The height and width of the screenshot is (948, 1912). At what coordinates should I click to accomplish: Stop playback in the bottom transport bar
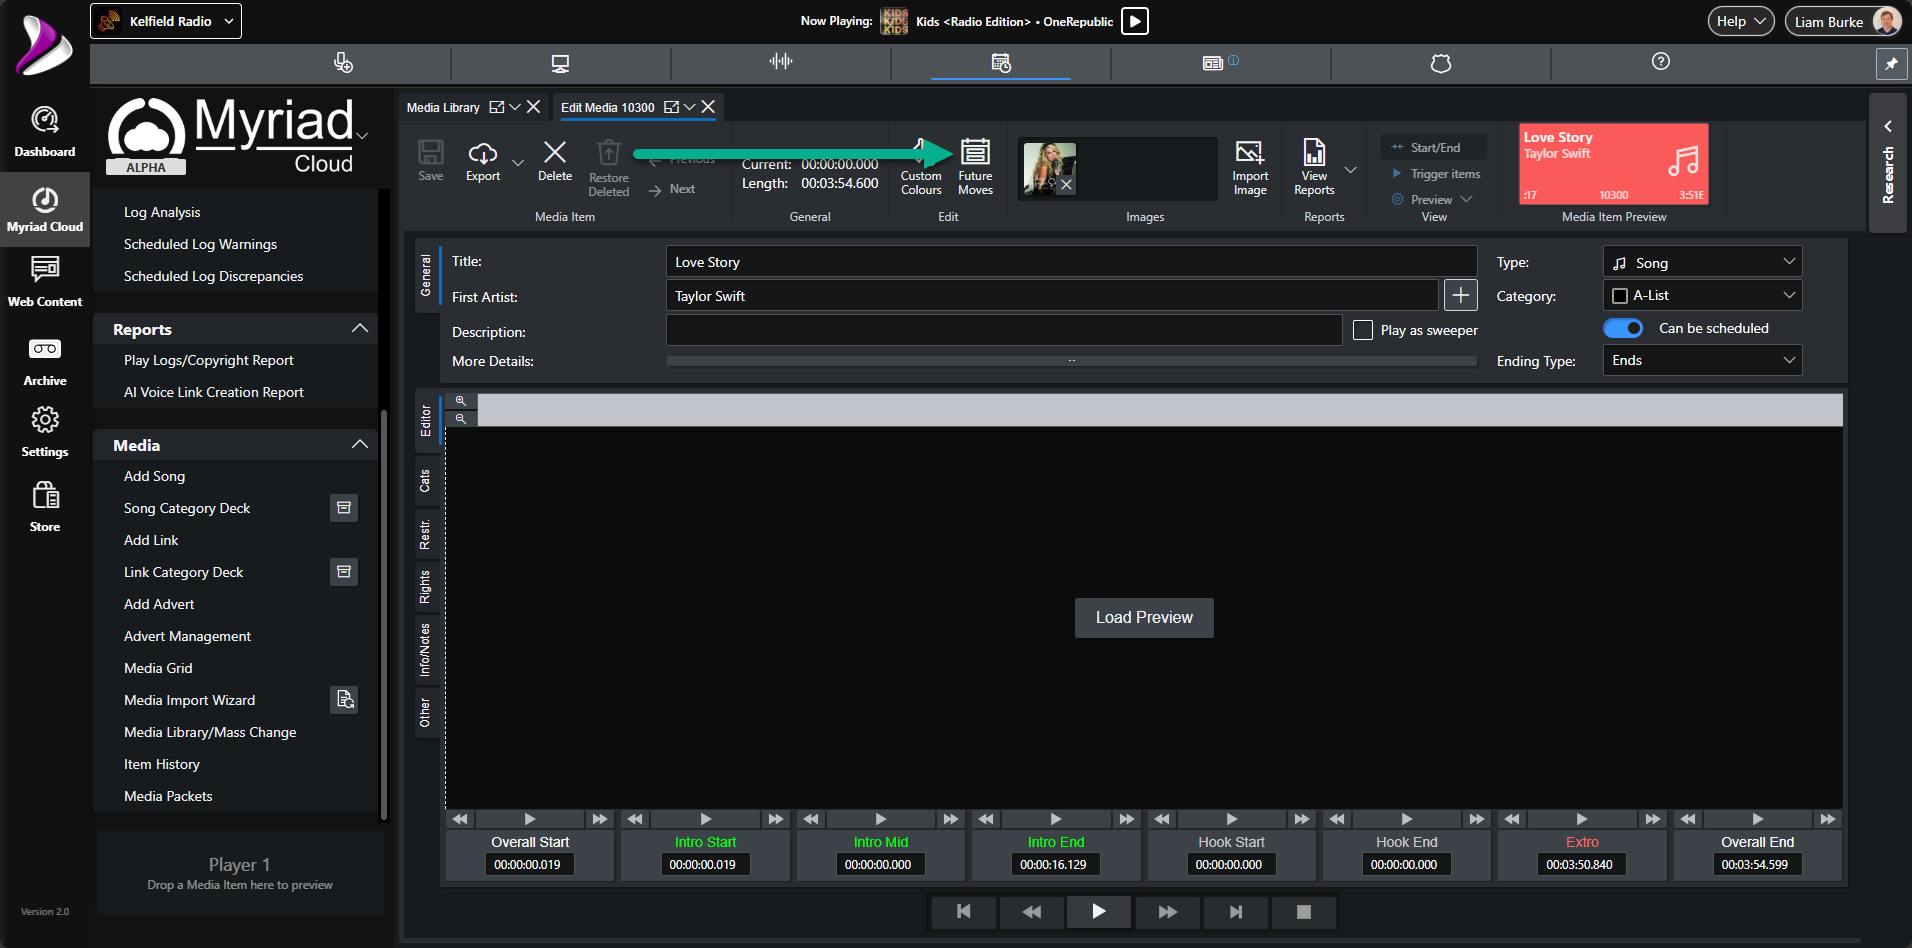pyautogui.click(x=1303, y=912)
